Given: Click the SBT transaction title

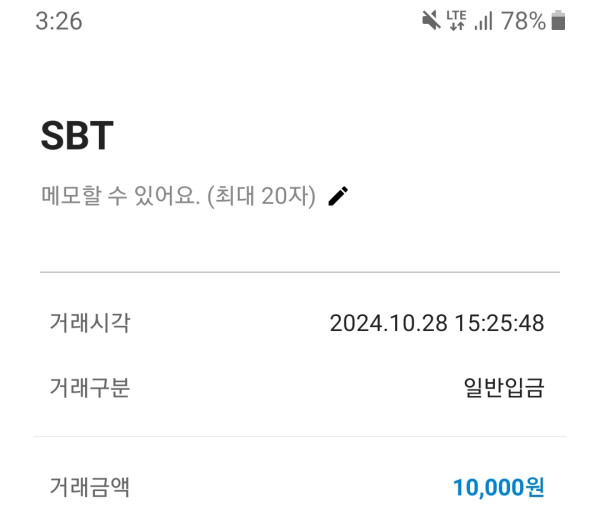Looking at the screenshot, I should 76,137.
